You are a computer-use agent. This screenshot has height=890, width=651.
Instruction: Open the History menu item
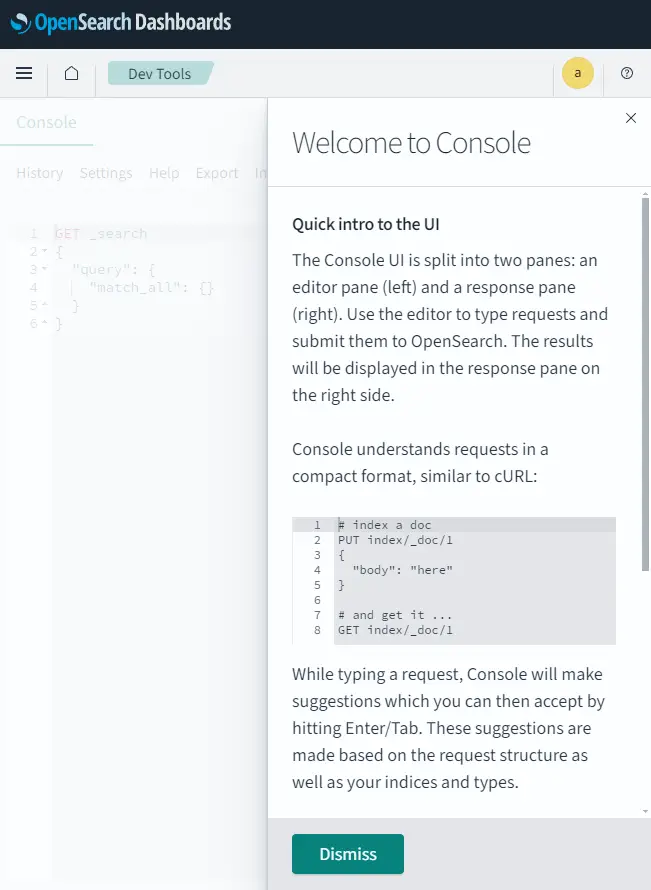40,173
